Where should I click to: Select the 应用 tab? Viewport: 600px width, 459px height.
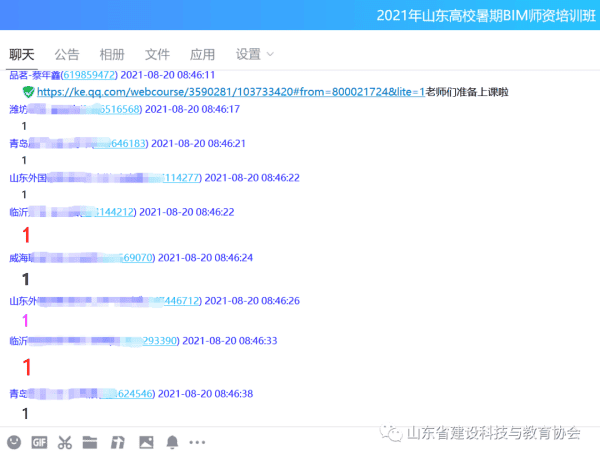click(202, 54)
